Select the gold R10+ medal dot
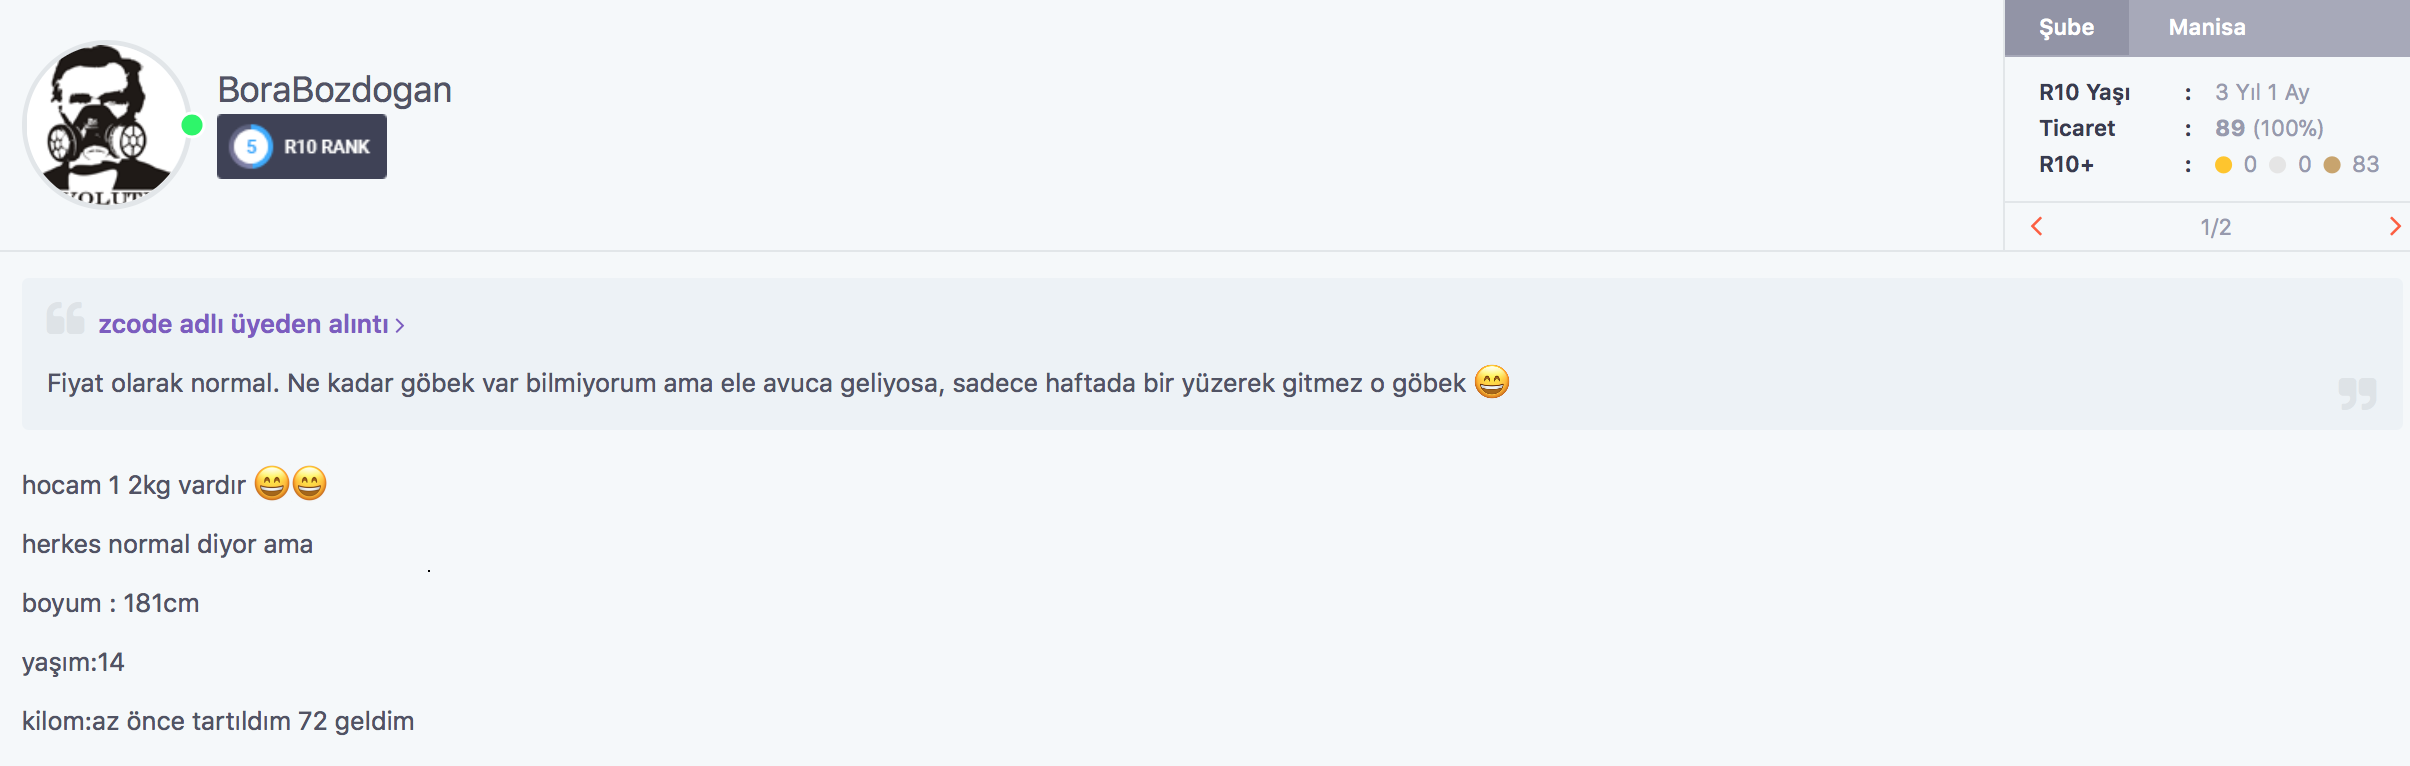 2223,165
